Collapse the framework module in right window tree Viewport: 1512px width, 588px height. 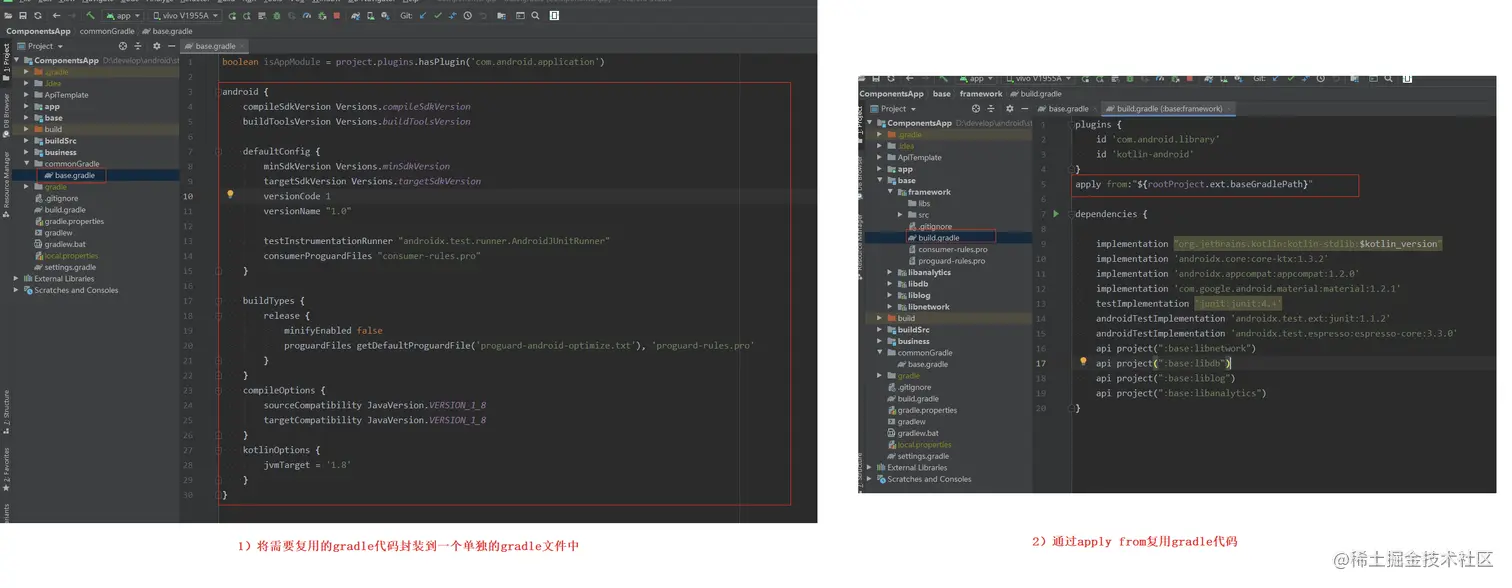coord(891,192)
